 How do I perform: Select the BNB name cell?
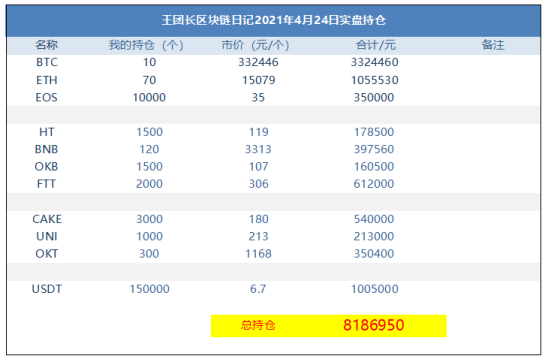point(46,149)
